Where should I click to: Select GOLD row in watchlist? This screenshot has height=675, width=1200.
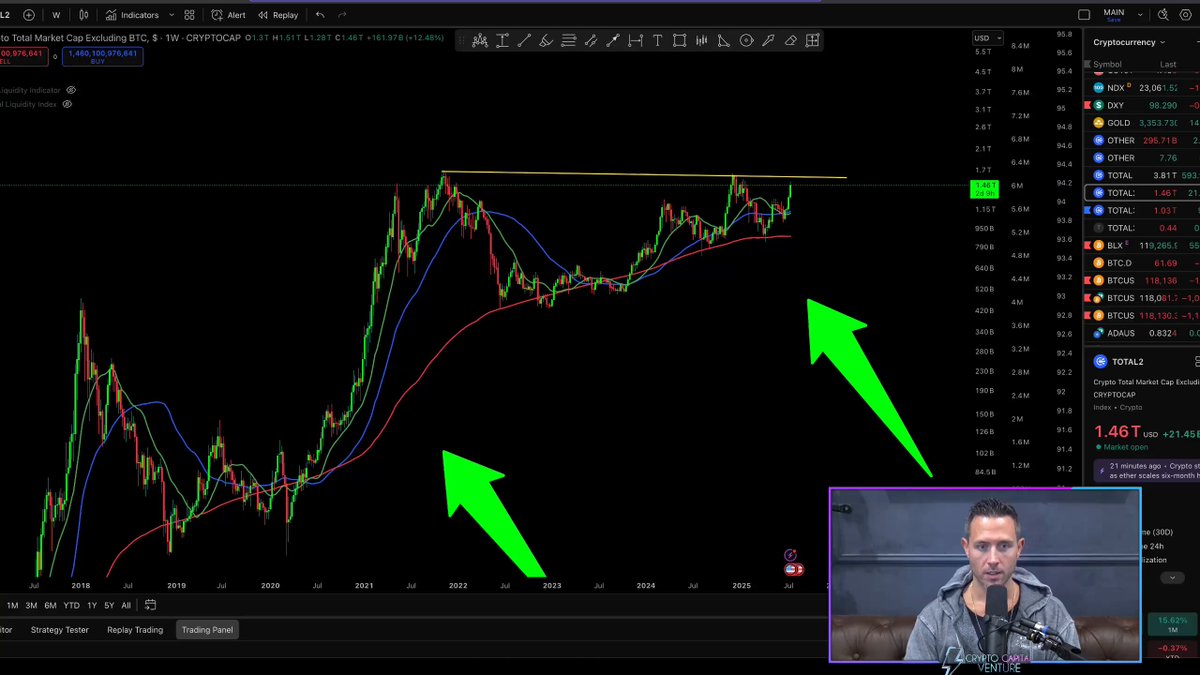pos(1142,123)
